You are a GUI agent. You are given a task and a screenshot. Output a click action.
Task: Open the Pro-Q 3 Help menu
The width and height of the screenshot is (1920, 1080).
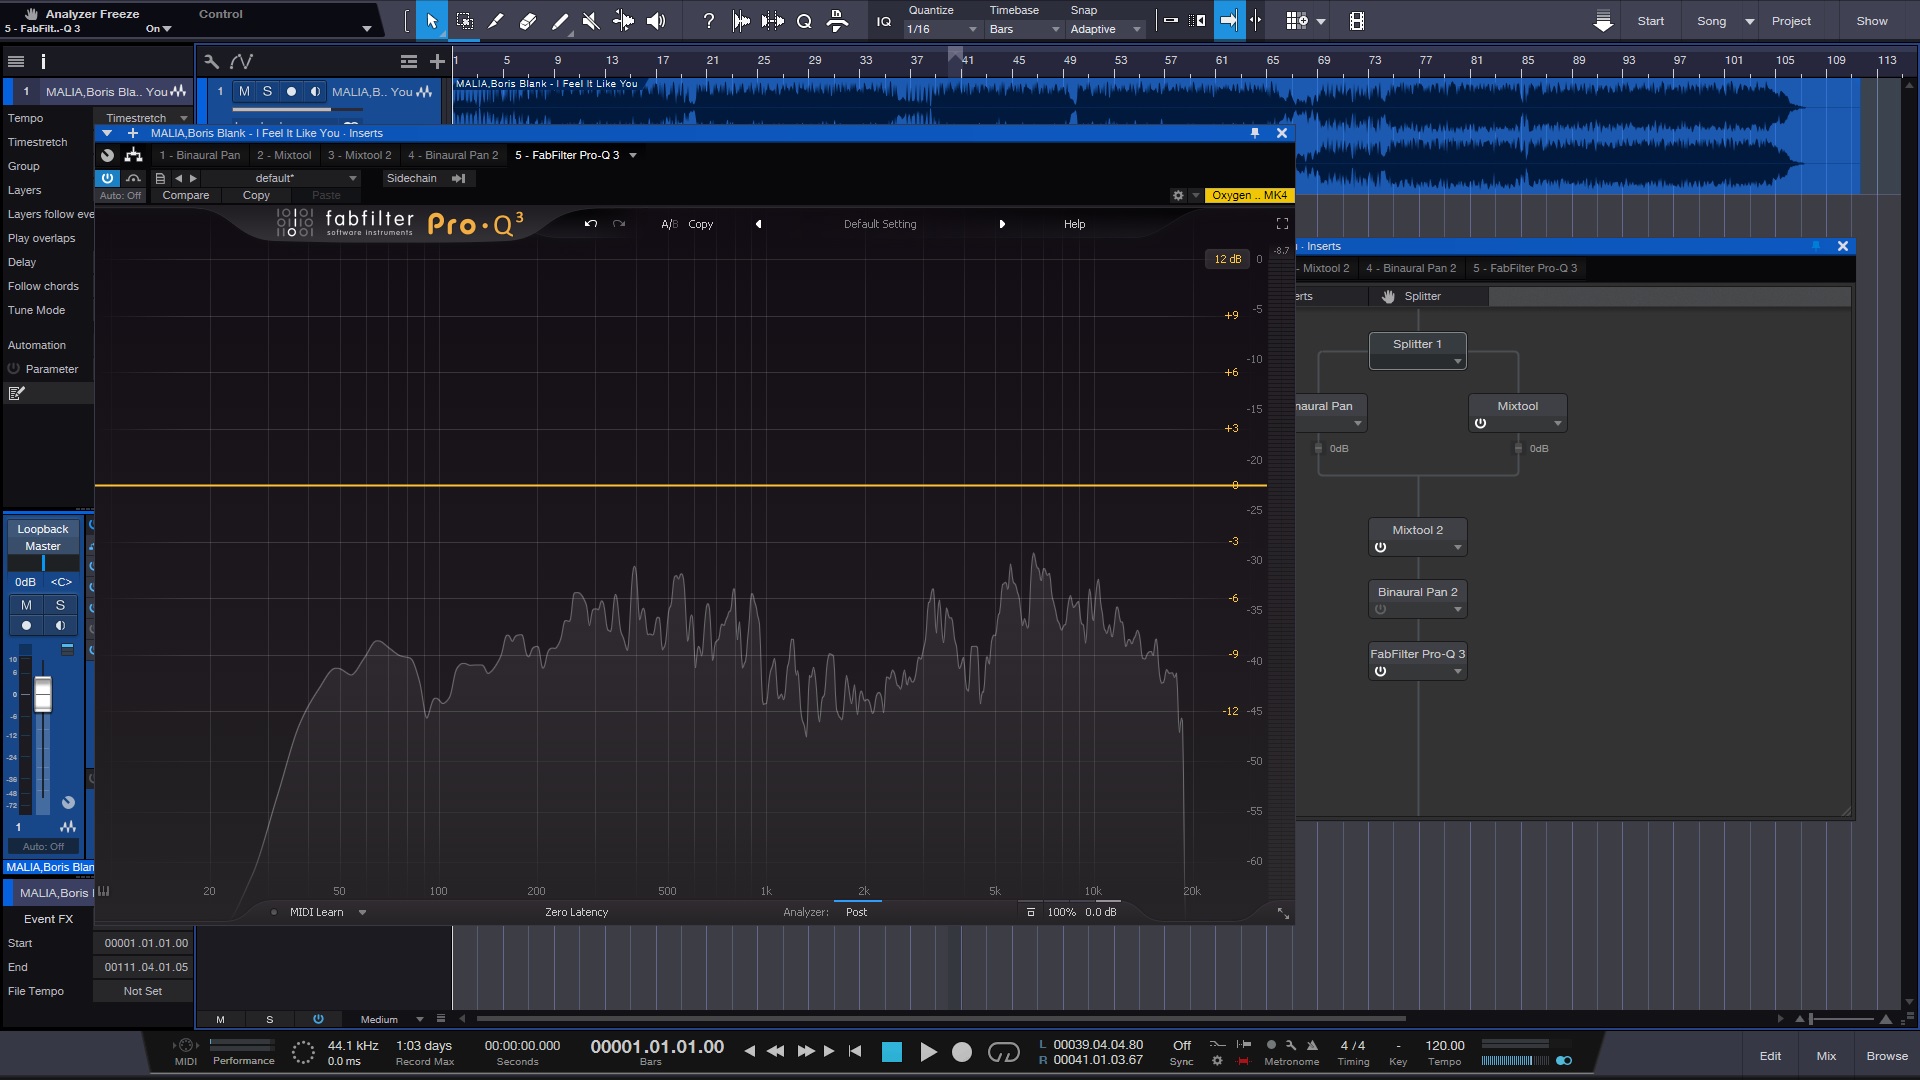coord(1074,224)
